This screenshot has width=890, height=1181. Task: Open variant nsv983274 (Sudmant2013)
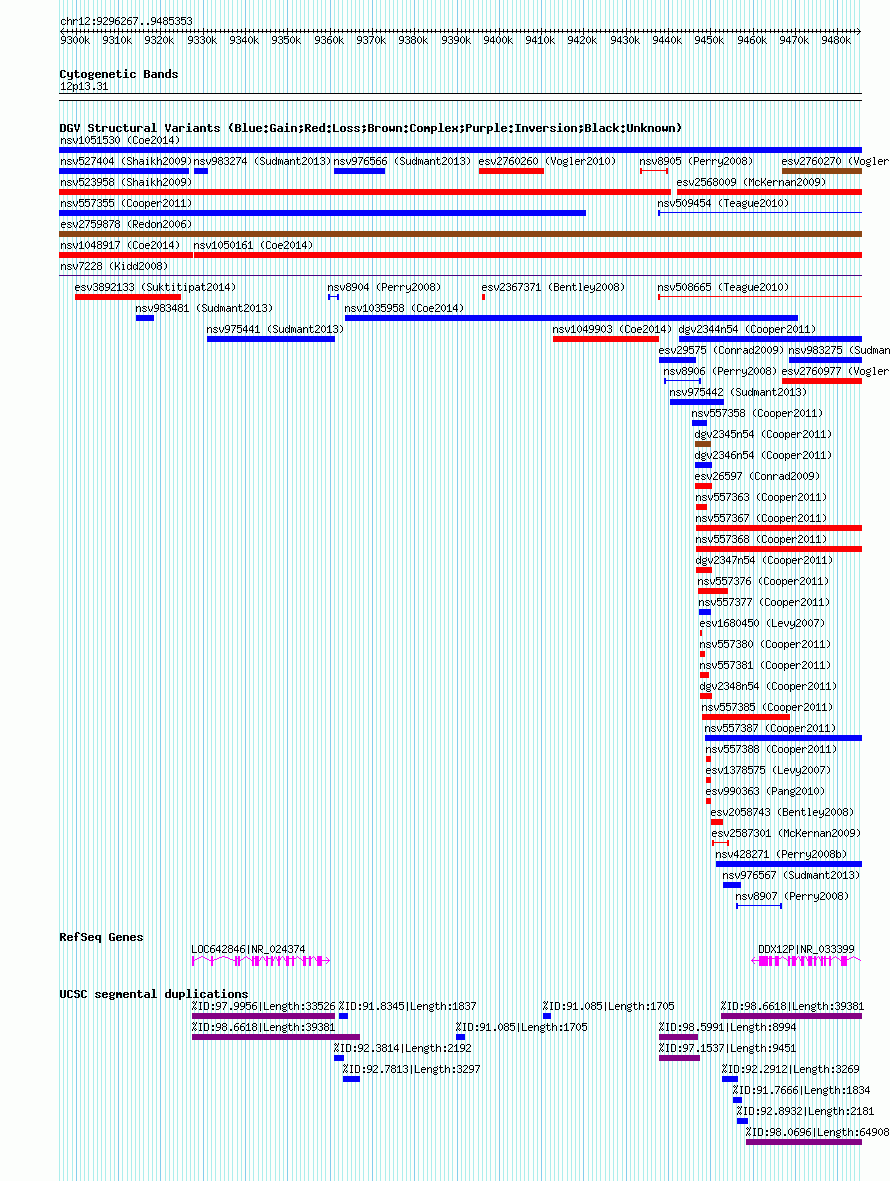[201, 171]
